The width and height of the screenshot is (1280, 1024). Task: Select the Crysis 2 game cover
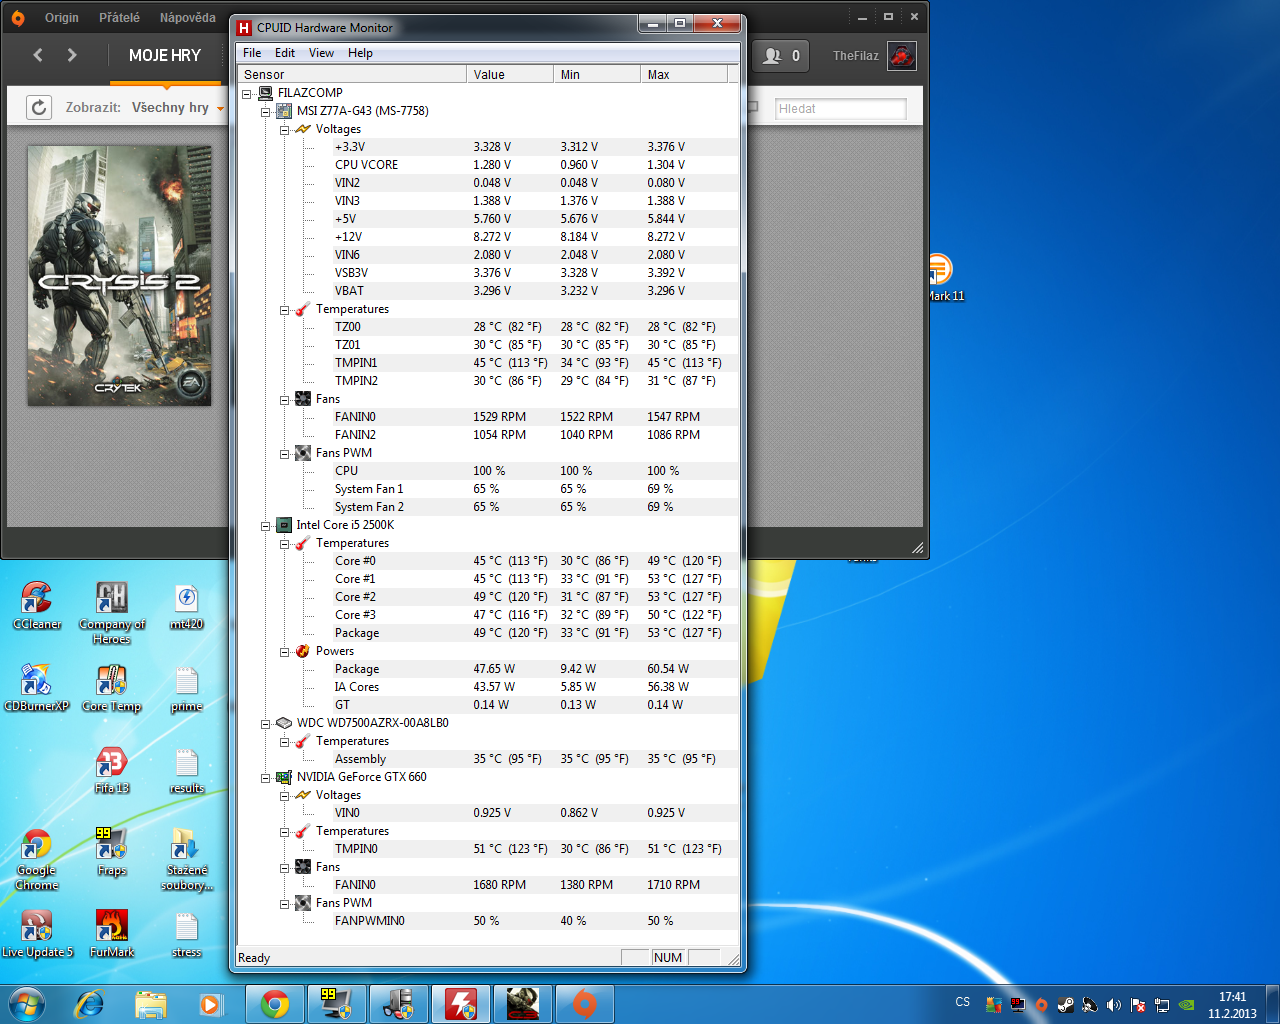point(119,275)
